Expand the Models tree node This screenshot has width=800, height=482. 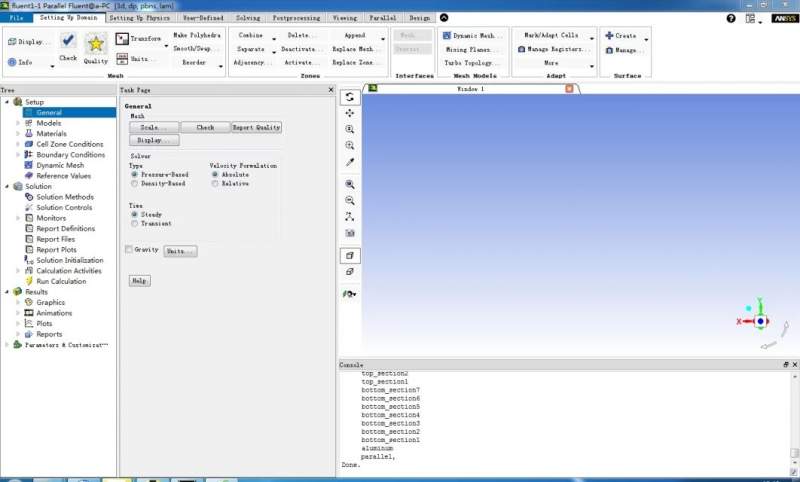(x=18, y=123)
